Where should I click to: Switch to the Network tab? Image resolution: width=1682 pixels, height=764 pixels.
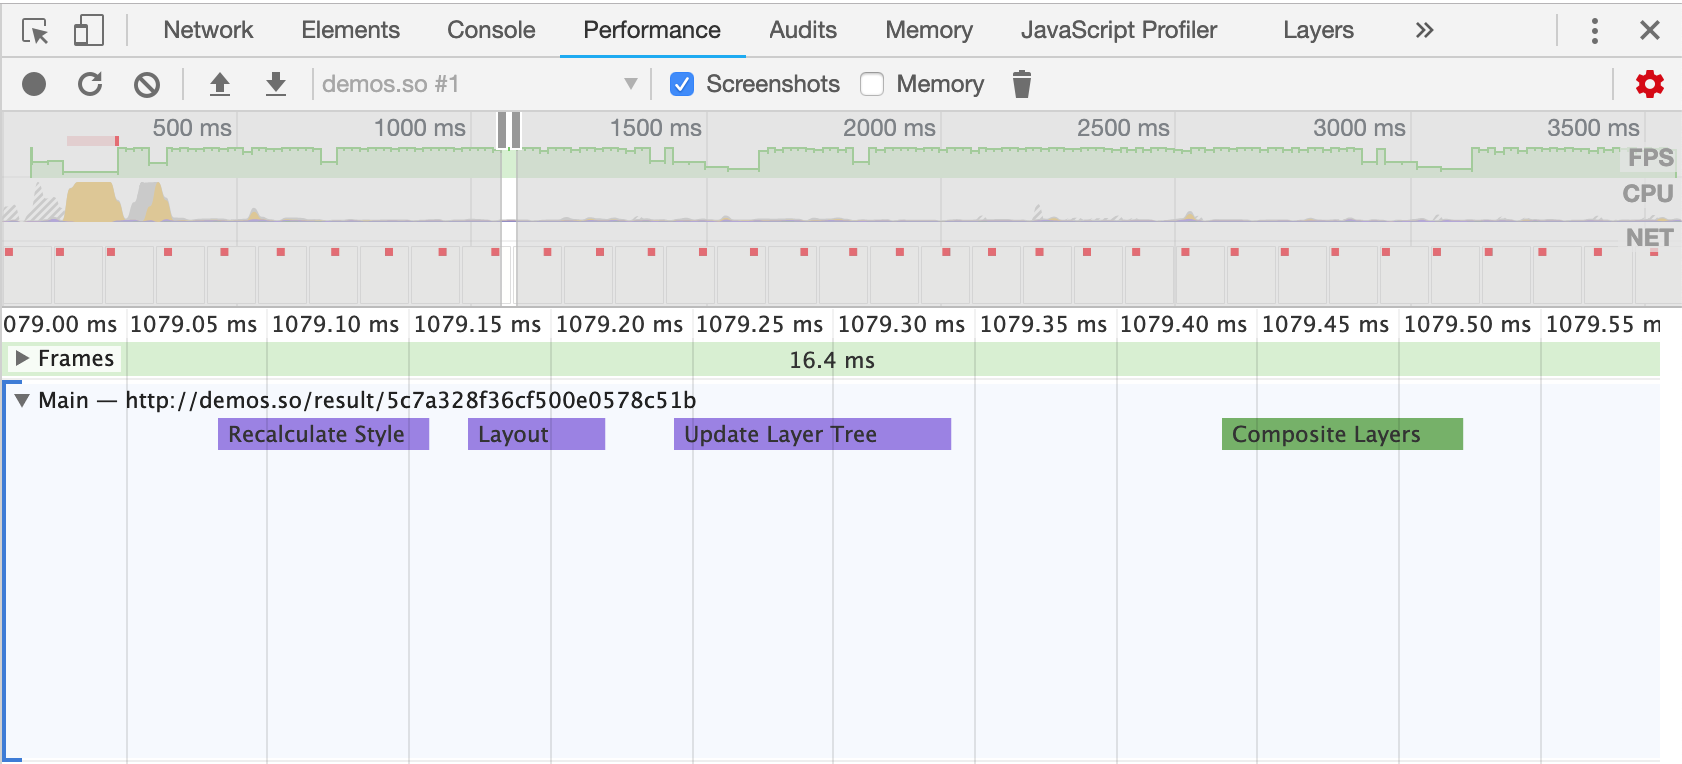(x=208, y=30)
